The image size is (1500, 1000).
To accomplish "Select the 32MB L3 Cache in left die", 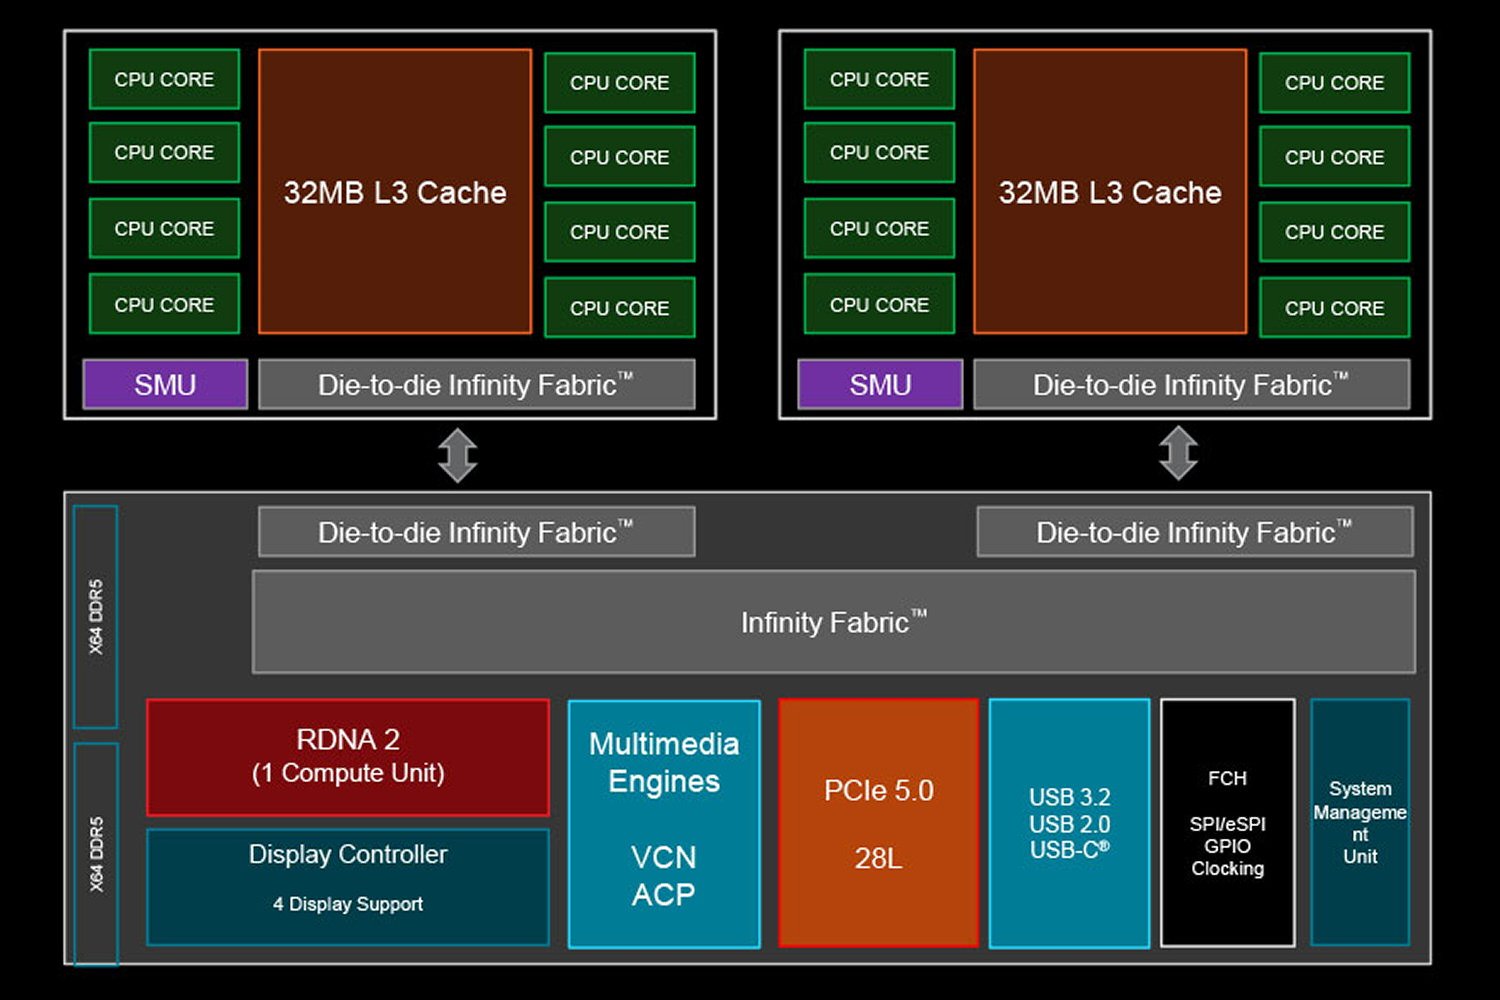I will pos(395,191).
